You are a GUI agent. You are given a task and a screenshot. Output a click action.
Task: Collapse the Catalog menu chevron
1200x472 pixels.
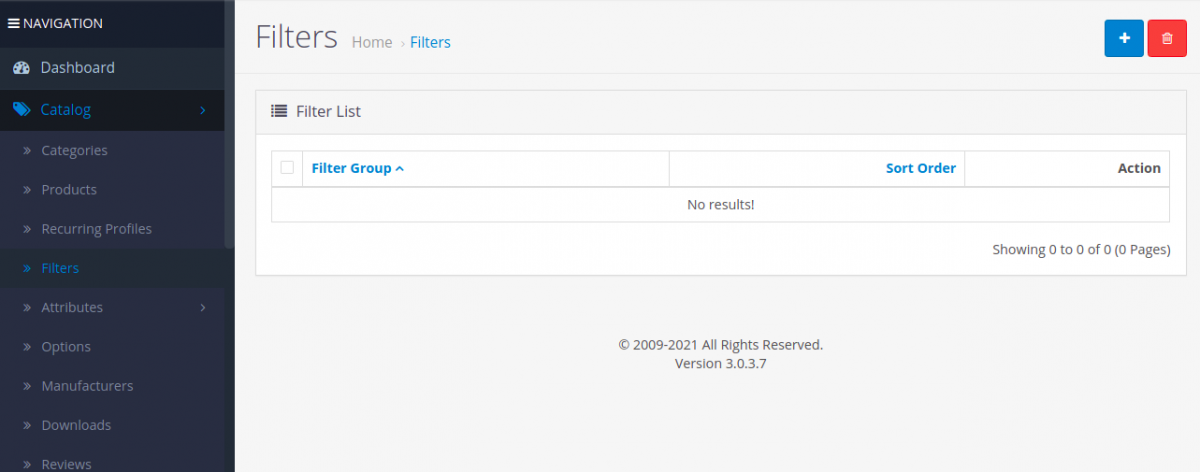203,110
